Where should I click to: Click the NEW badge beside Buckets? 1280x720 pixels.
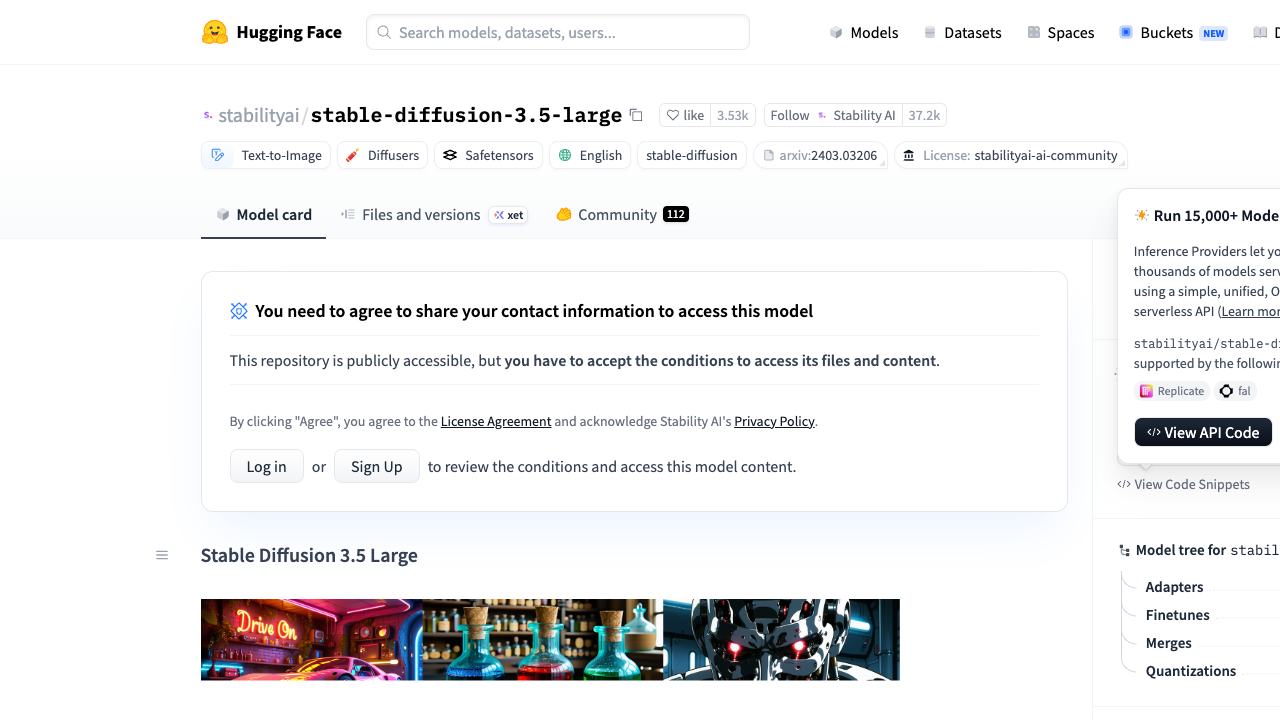pos(1214,33)
